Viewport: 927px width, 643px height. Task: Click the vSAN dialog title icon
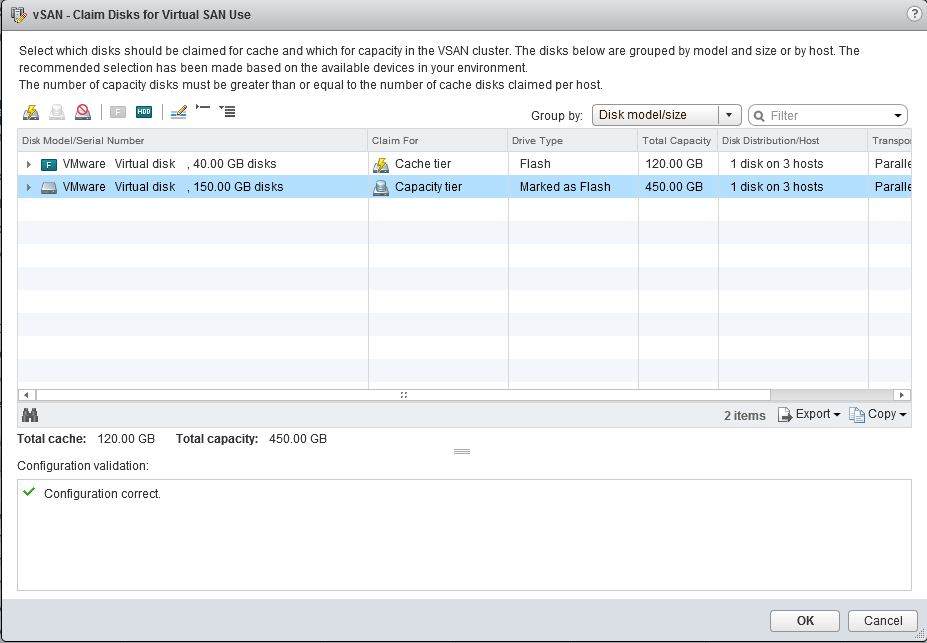[19, 14]
